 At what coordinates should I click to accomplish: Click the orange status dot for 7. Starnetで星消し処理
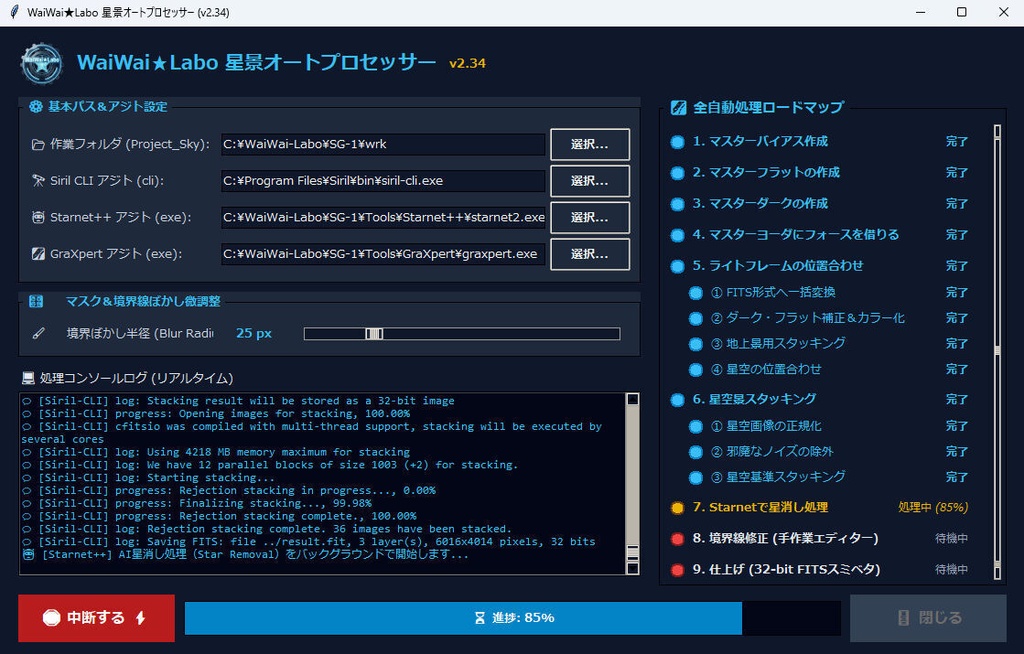[677, 508]
